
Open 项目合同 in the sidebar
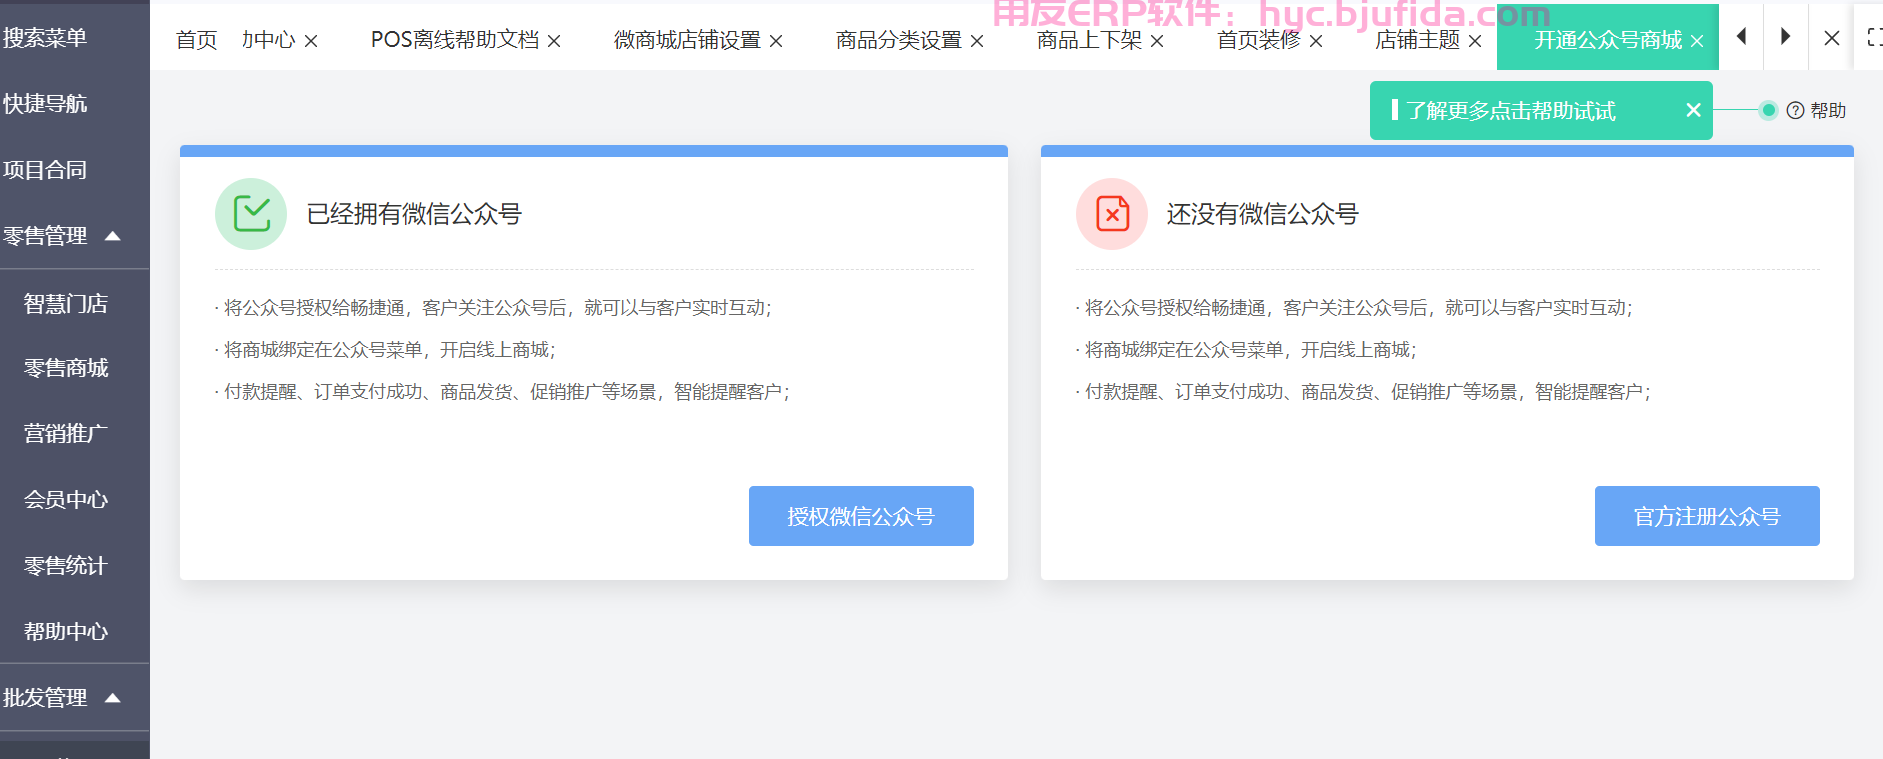tap(45, 170)
